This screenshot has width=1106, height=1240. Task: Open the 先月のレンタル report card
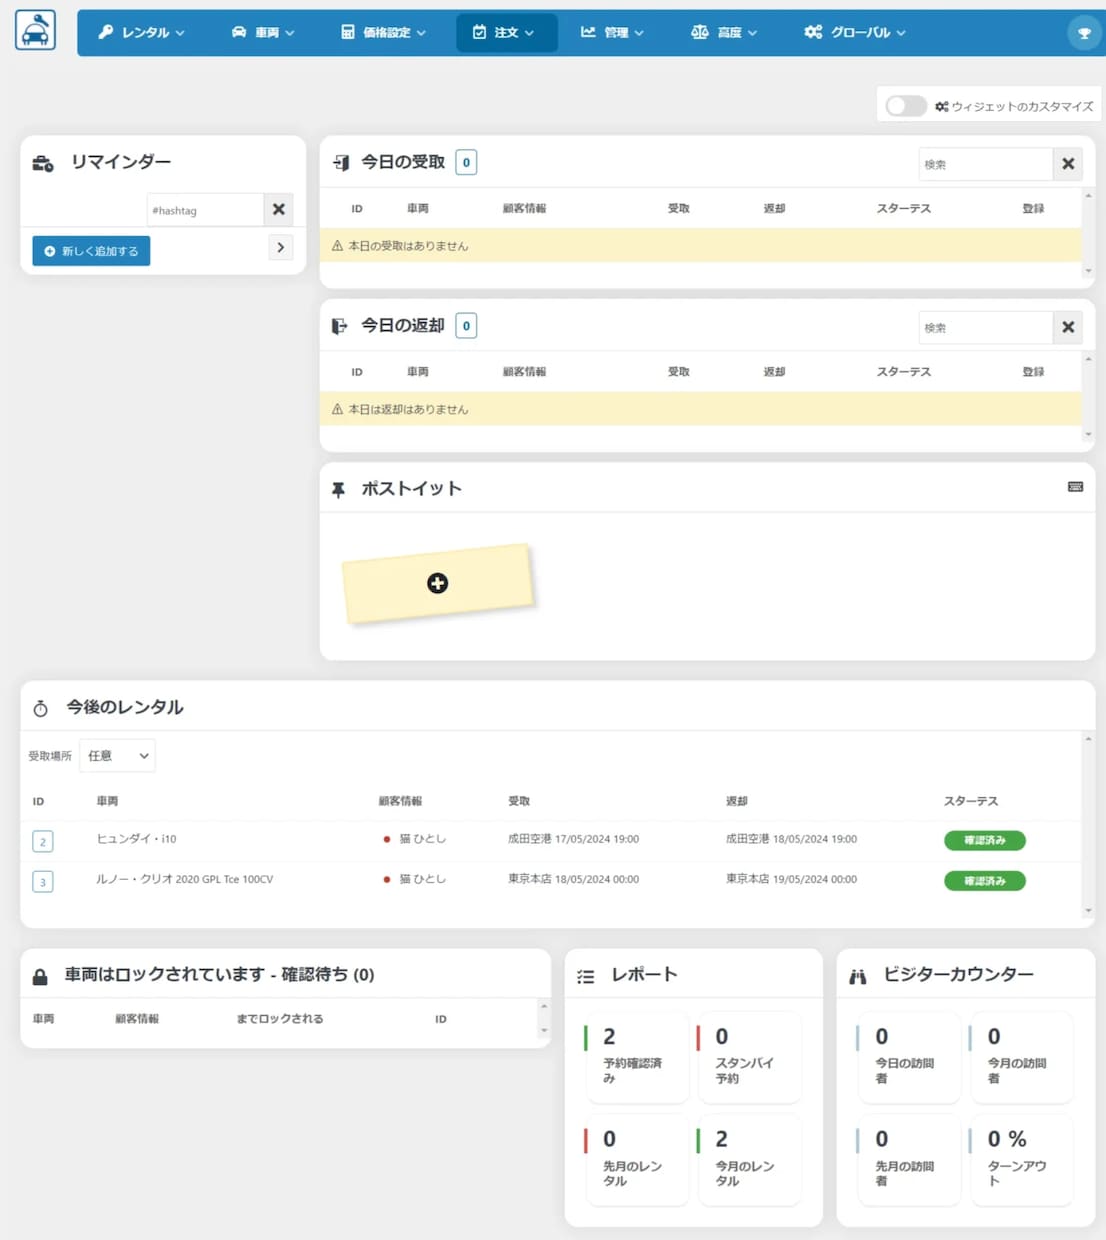pos(636,1159)
